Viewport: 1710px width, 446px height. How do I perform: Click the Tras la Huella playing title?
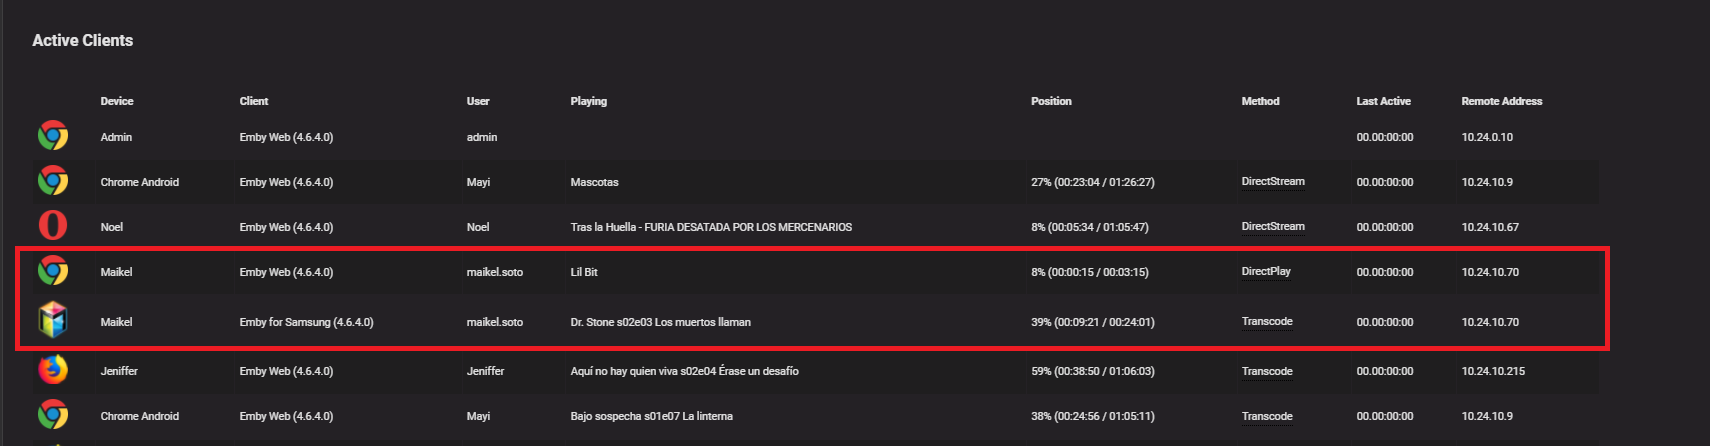click(x=711, y=227)
